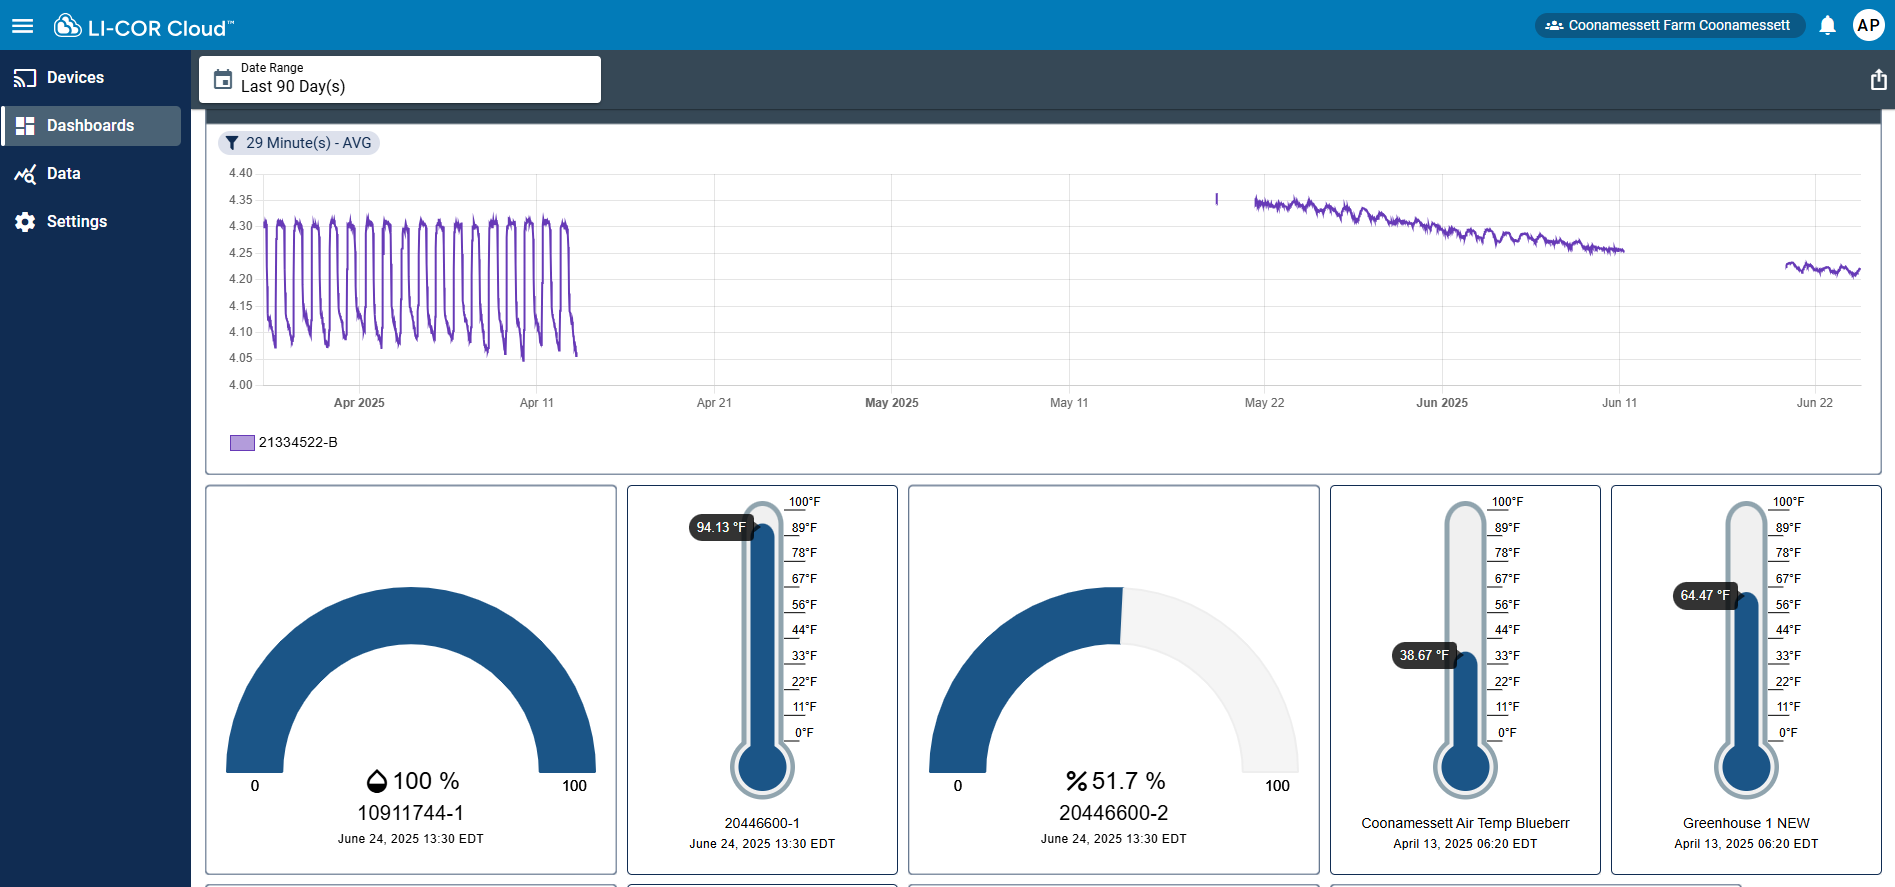Click the 20446600-1 thermometer bulb
The image size is (1895, 887).
click(x=762, y=767)
